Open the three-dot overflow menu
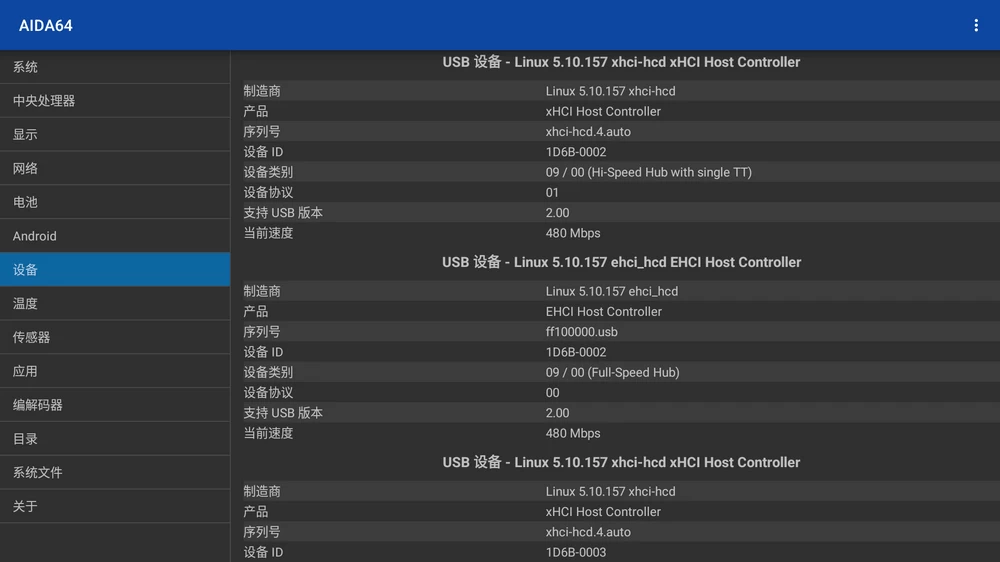The width and height of the screenshot is (1000, 562). pyautogui.click(x=976, y=25)
